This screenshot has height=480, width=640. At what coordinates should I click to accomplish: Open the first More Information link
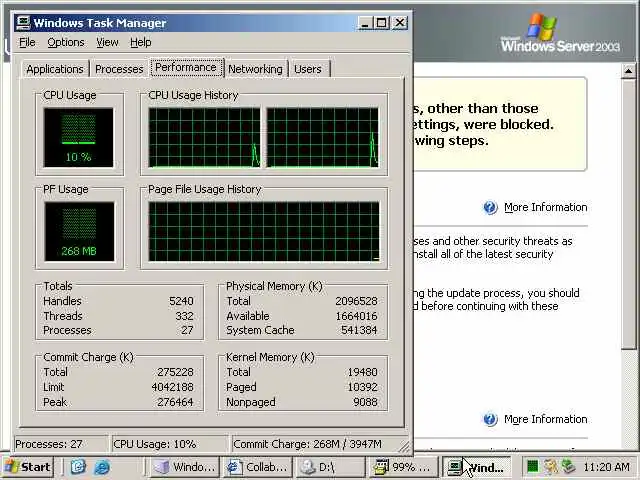point(545,207)
